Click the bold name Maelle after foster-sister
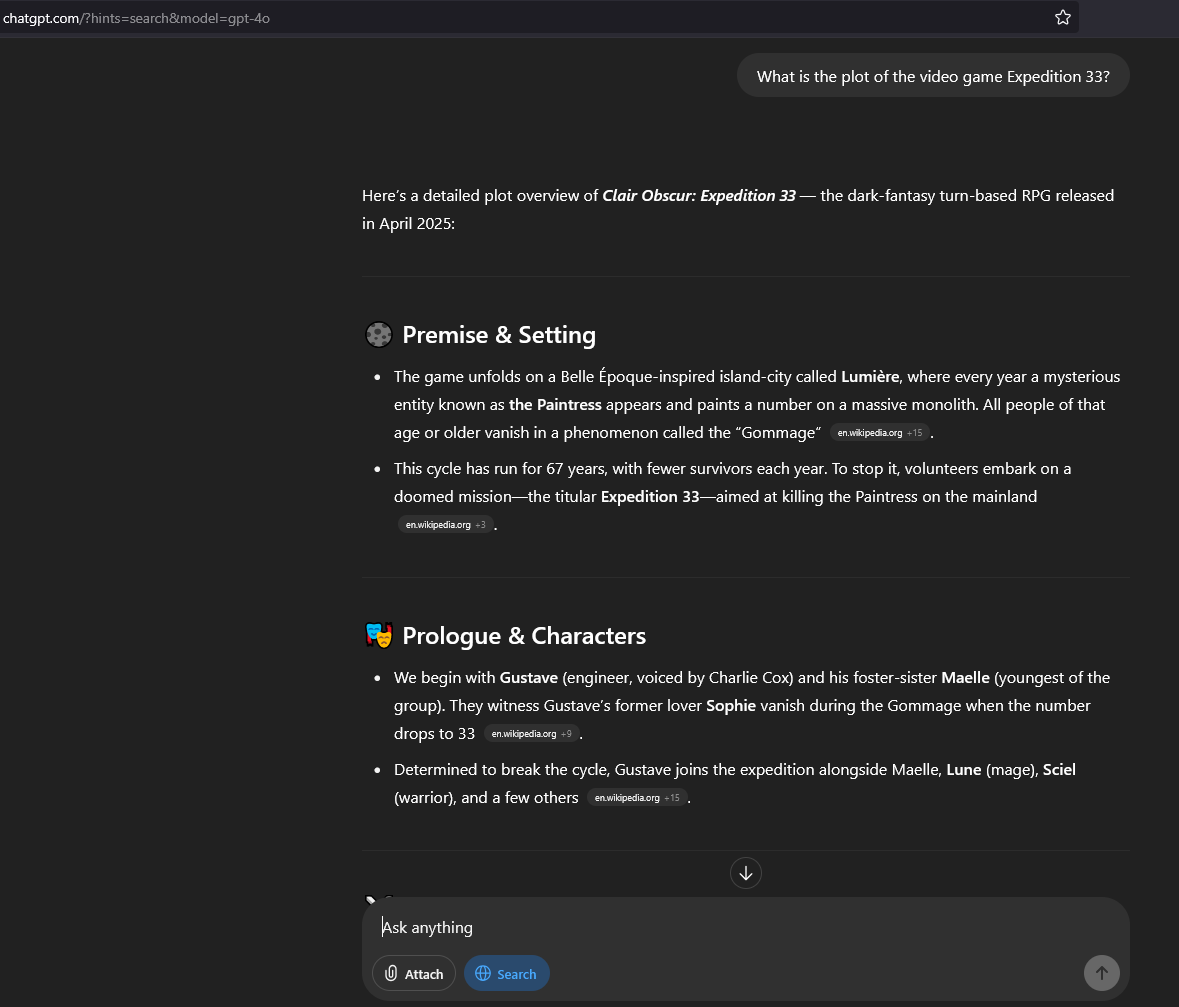The width and height of the screenshot is (1179, 1007). (965, 678)
